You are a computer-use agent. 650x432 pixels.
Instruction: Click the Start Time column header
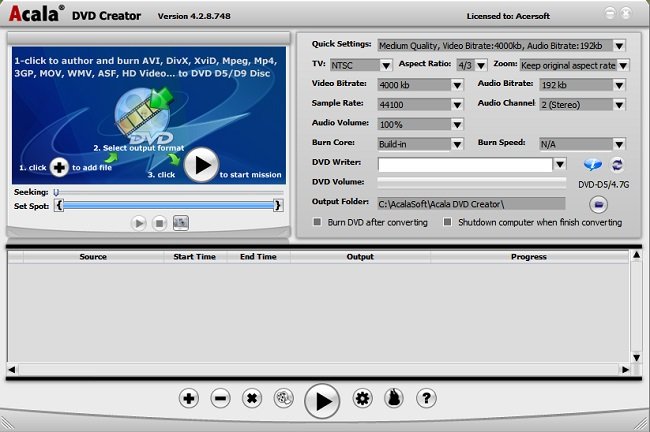(195, 257)
